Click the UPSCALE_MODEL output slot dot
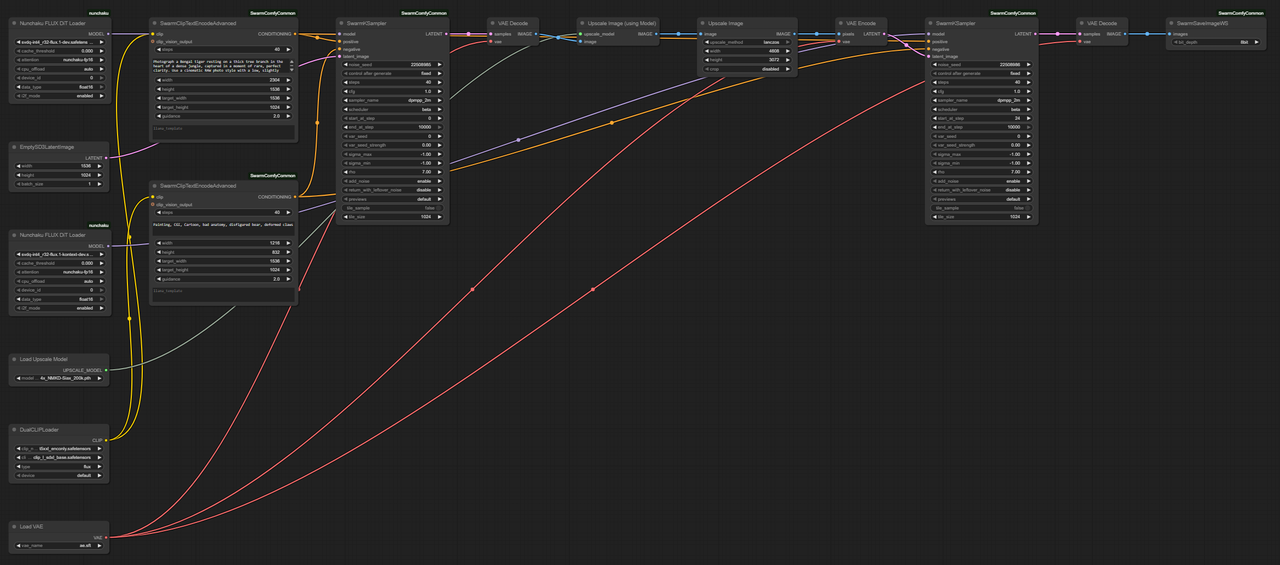1280x565 pixels. tap(107, 369)
